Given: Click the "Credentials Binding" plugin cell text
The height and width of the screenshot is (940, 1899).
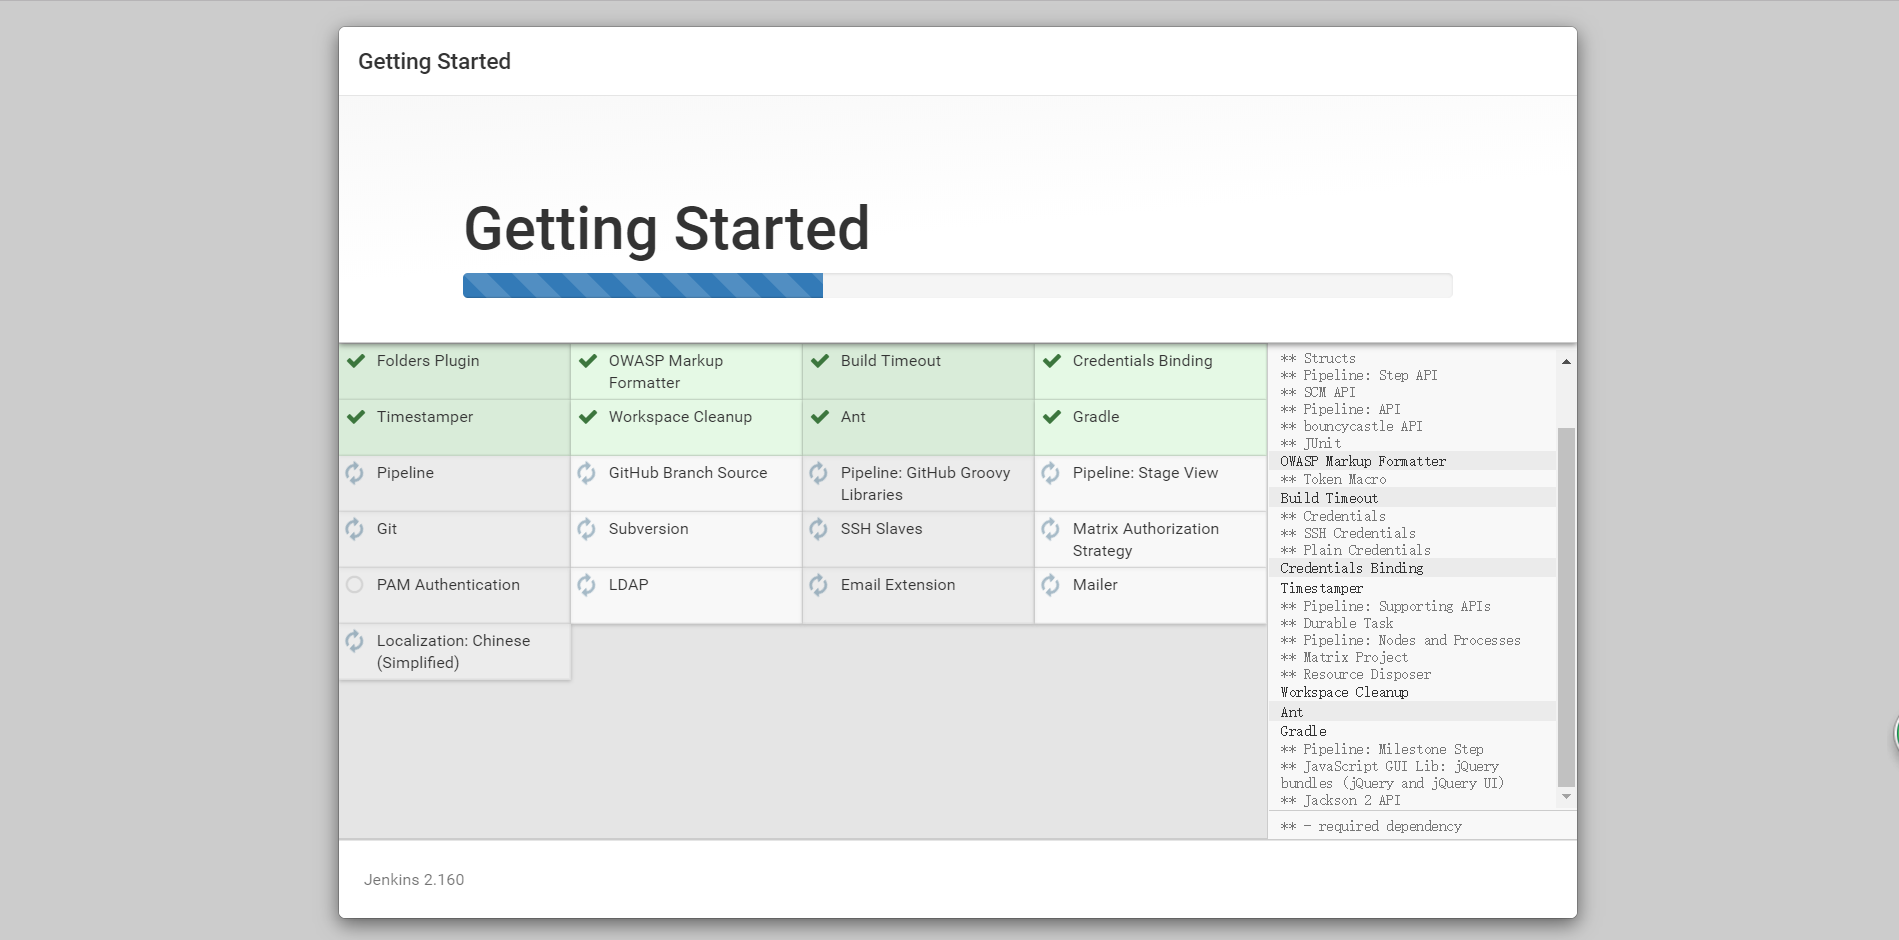Looking at the screenshot, I should pyautogui.click(x=1142, y=361).
